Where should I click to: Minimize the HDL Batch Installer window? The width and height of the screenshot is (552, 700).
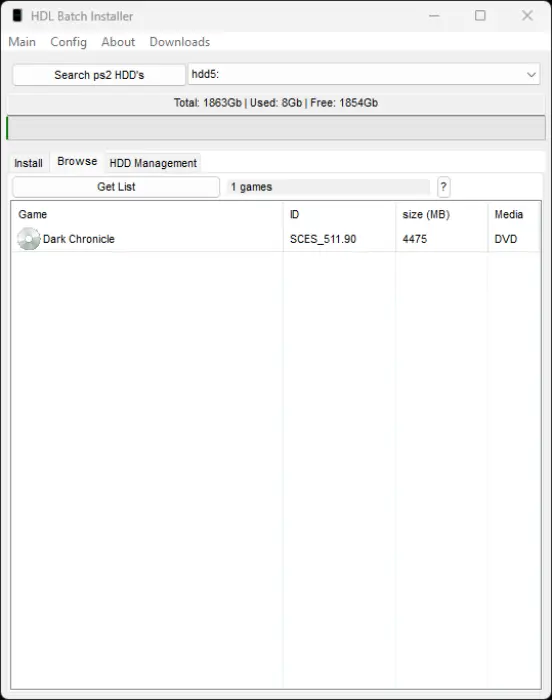[434, 16]
